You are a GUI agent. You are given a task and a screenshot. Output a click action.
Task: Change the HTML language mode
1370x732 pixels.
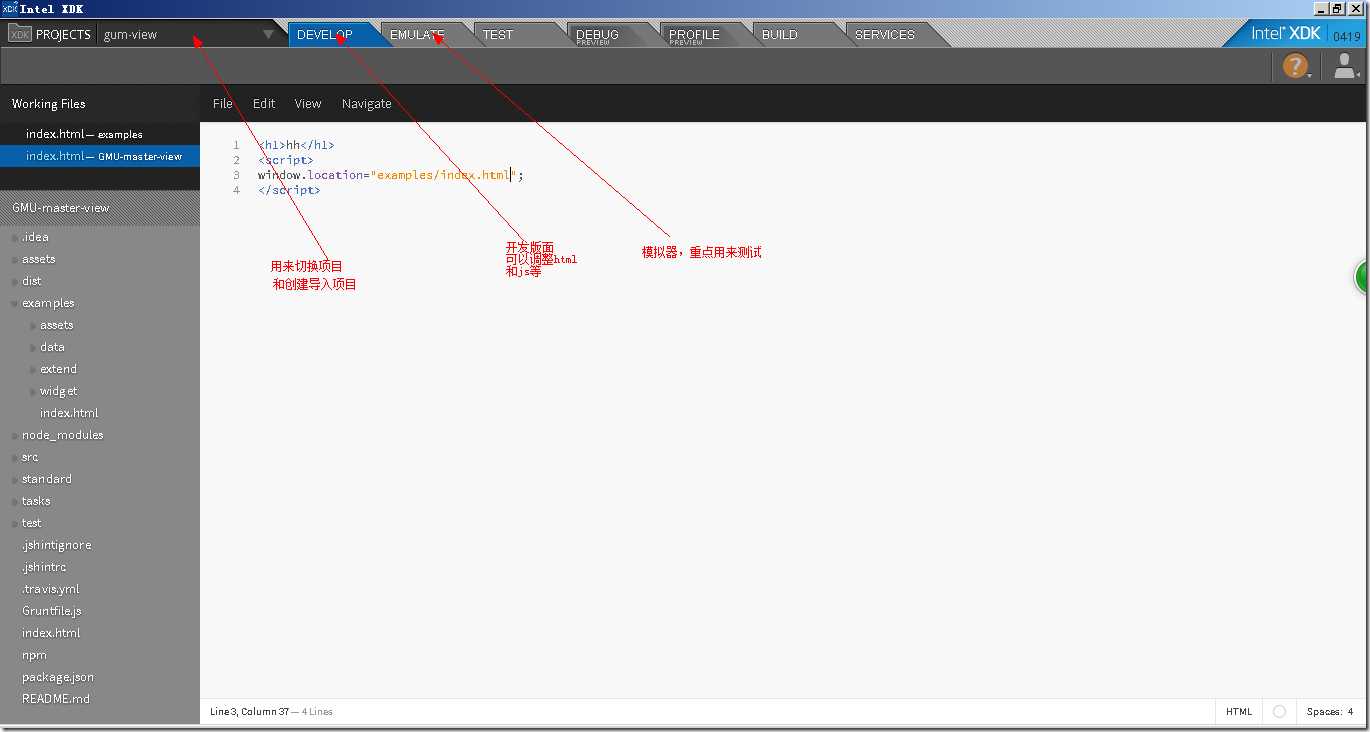click(x=1239, y=712)
